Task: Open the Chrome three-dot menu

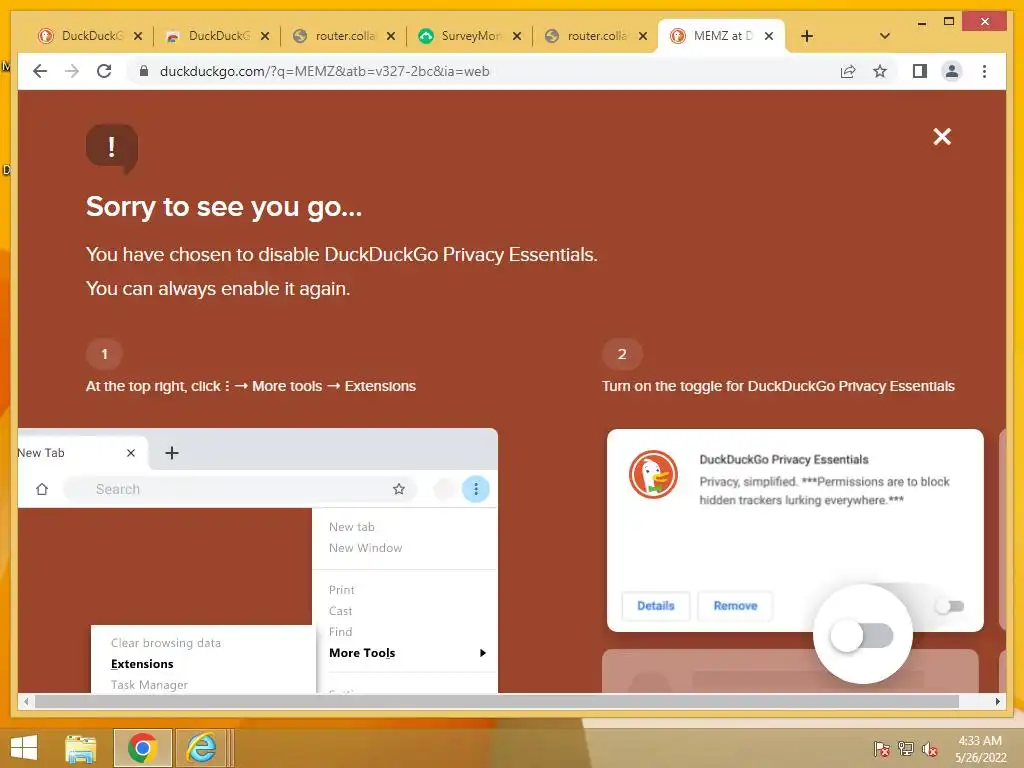Action: point(984,71)
